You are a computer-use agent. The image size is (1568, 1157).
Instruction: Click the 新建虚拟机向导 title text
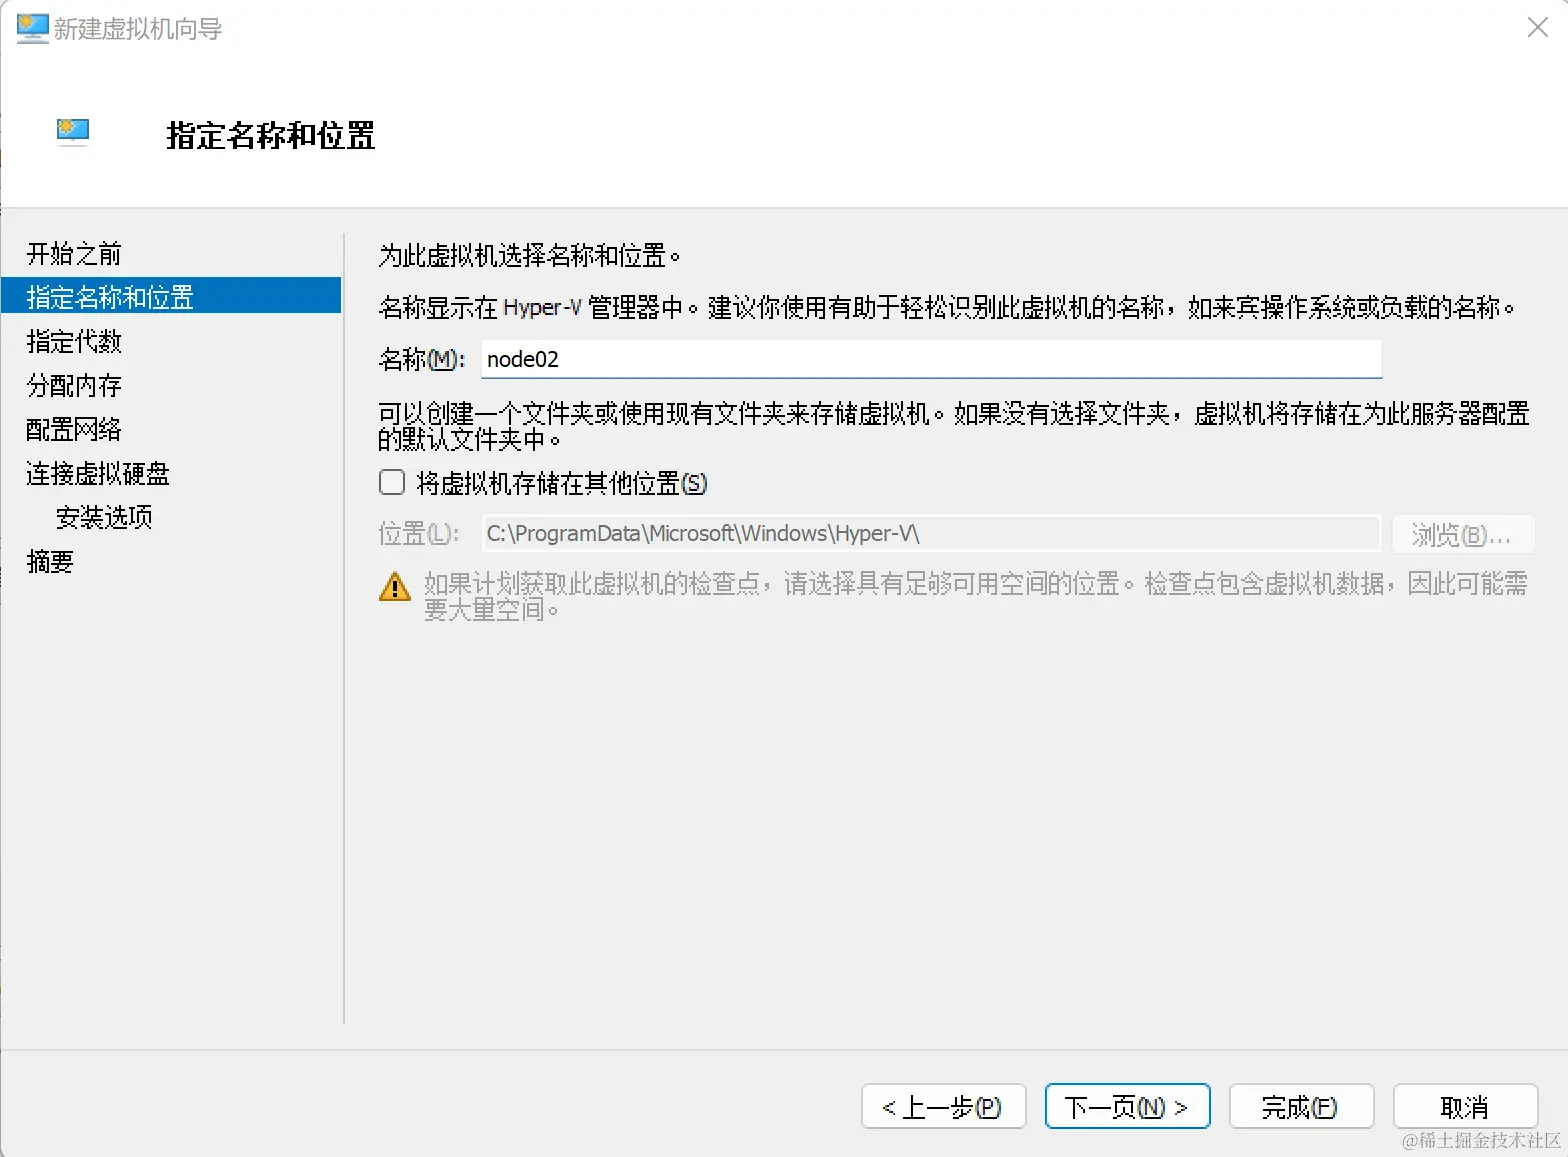(x=138, y=29)
